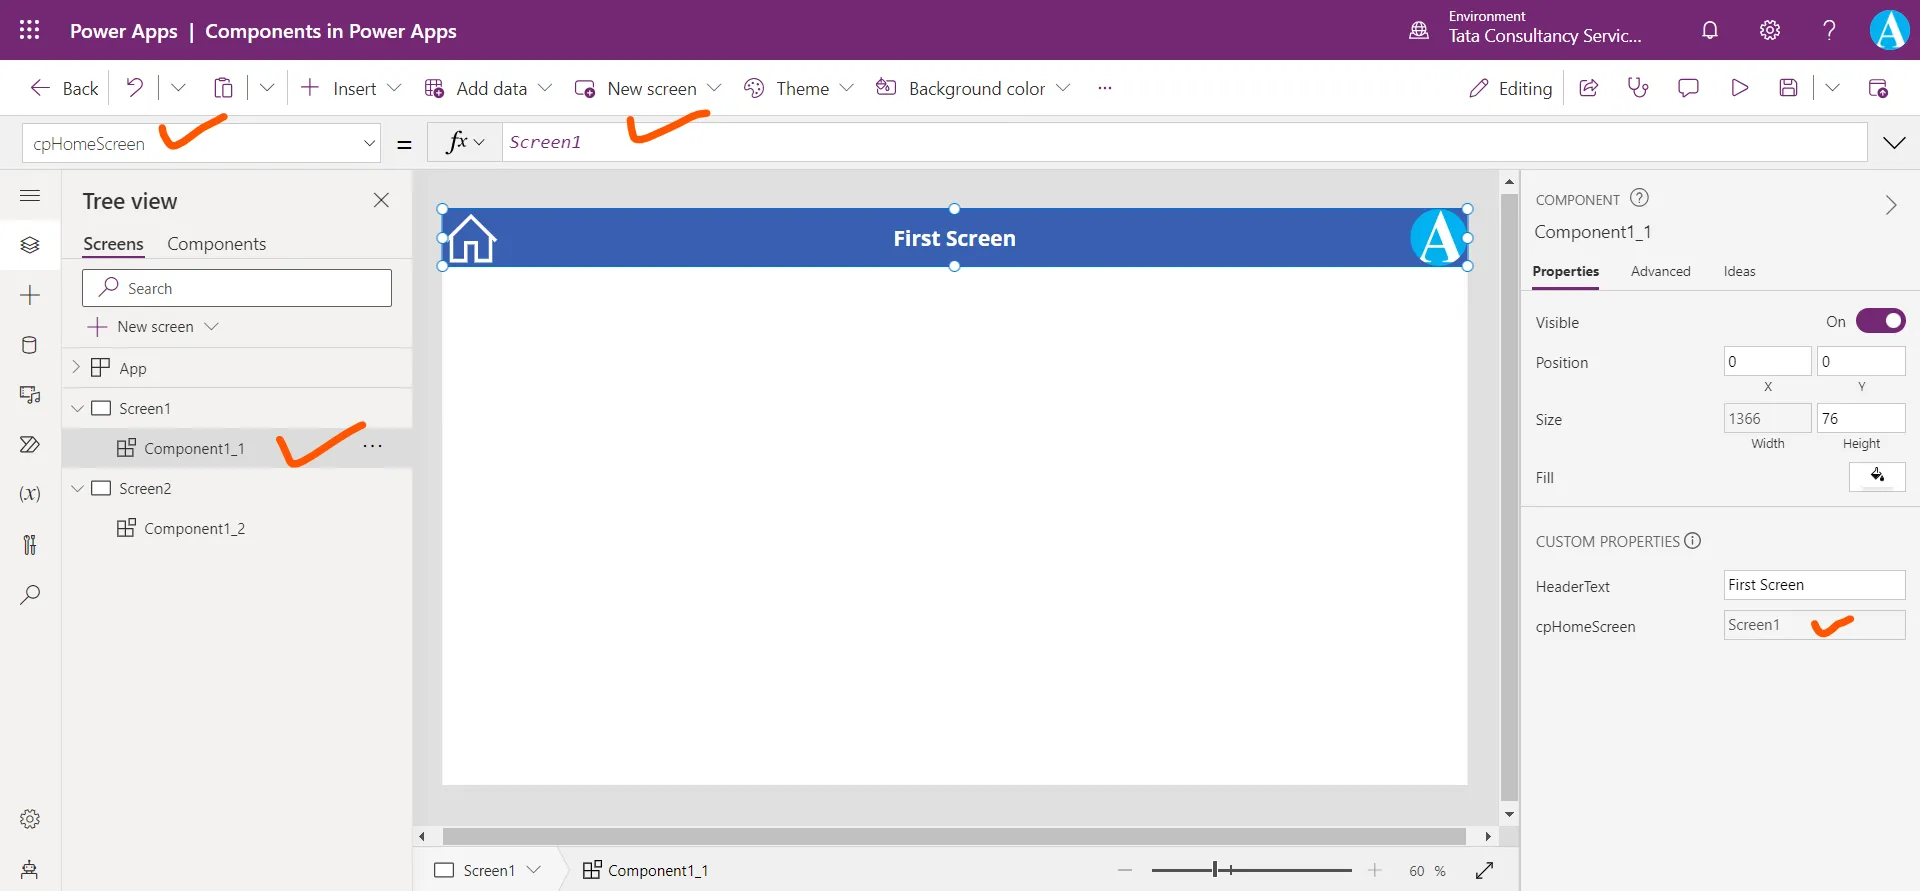Screen dimensions: 1920x891
Task: Open the app launcher waffle menu
Action: coord(30,30)
